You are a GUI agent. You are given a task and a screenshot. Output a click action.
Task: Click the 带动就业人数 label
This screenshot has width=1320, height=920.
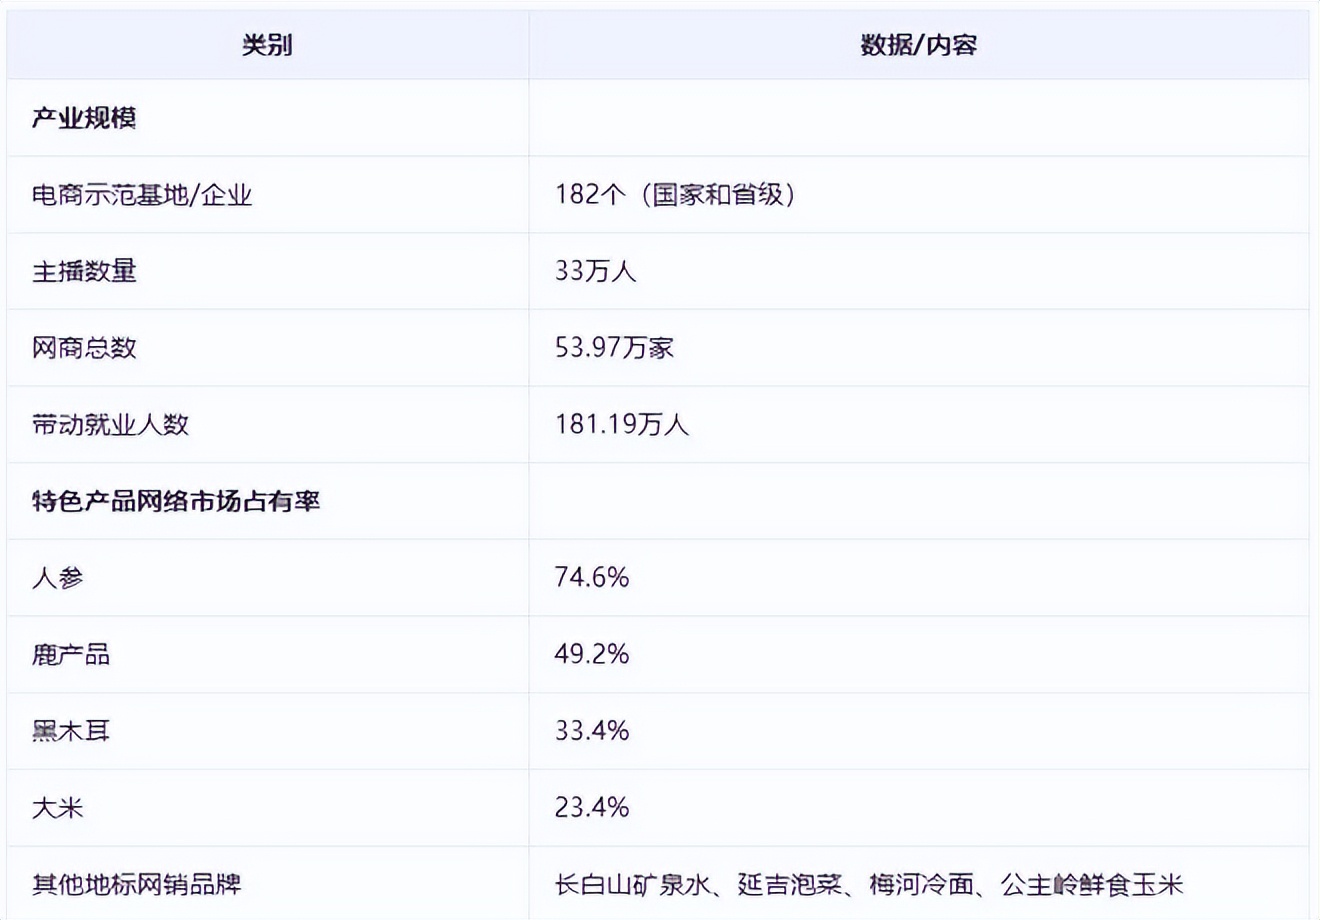coord(110,424)
